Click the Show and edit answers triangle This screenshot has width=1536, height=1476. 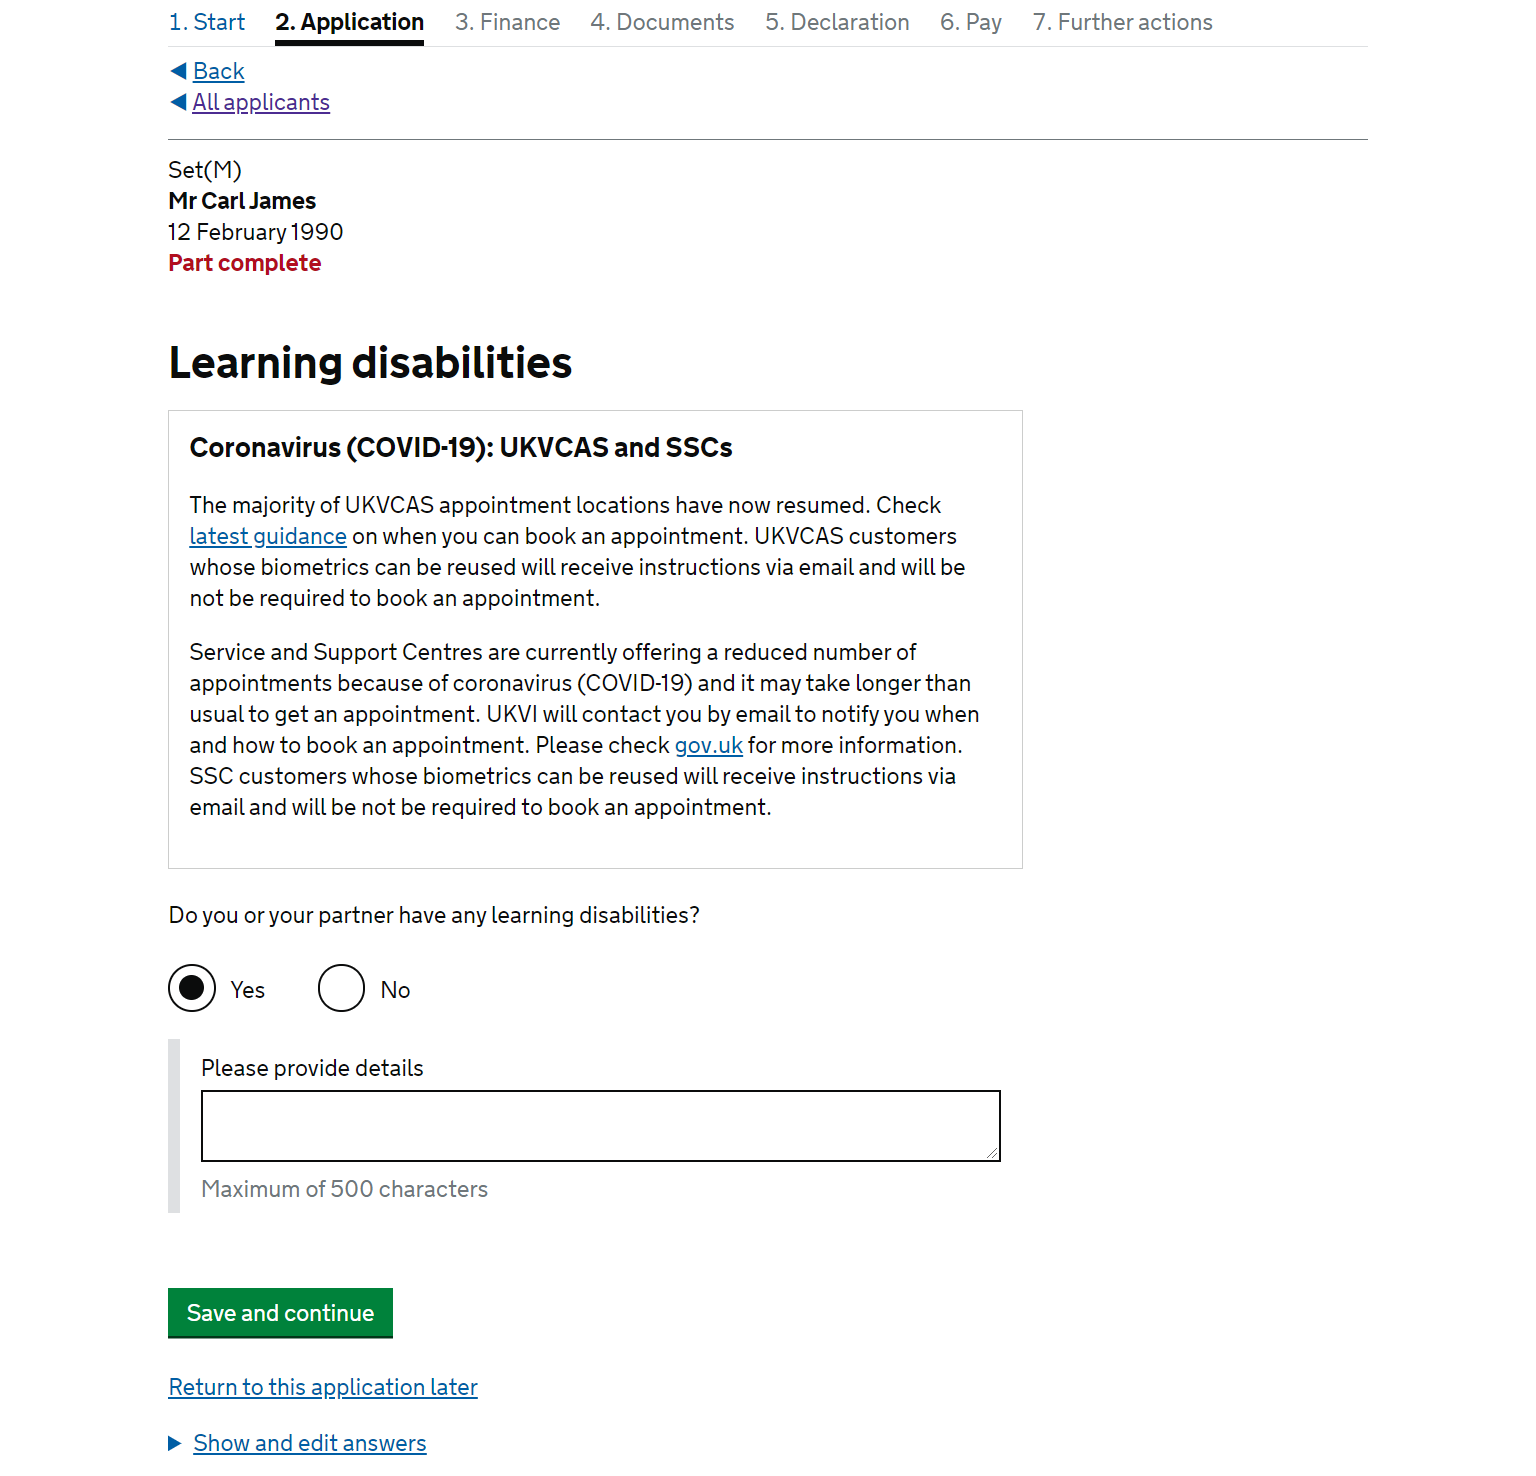pyautogui.click(x=175, y=1443)
